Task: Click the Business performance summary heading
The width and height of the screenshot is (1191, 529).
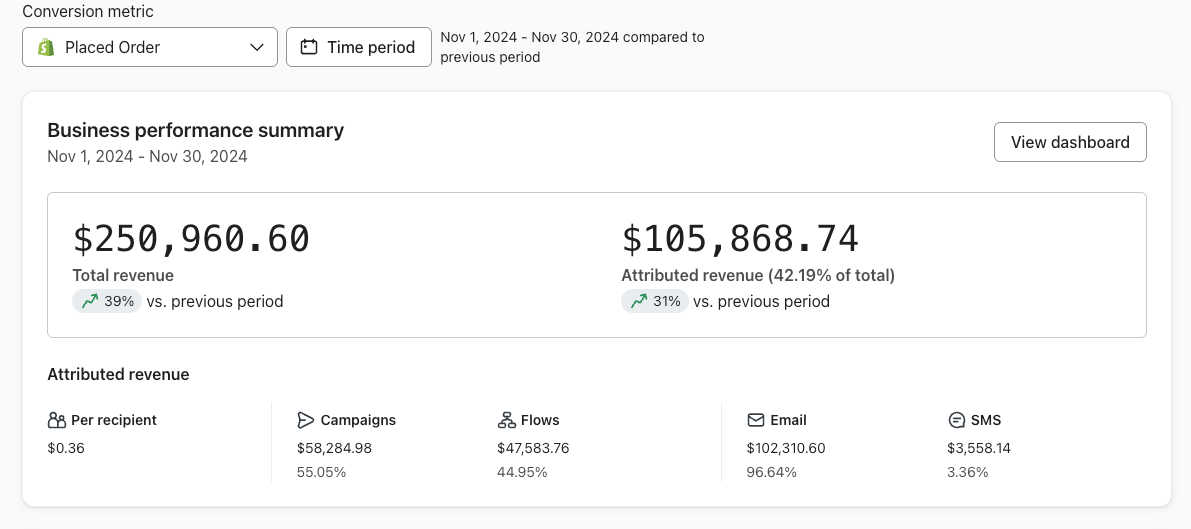Action: 196,130
